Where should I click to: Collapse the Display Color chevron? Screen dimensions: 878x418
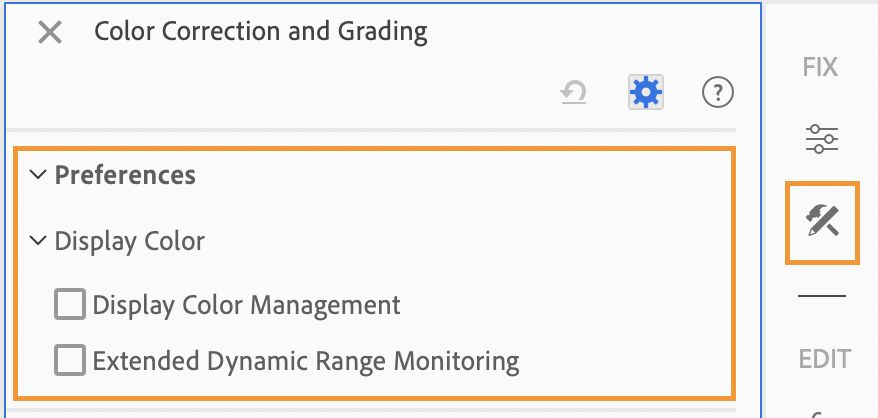coord(38,241)
